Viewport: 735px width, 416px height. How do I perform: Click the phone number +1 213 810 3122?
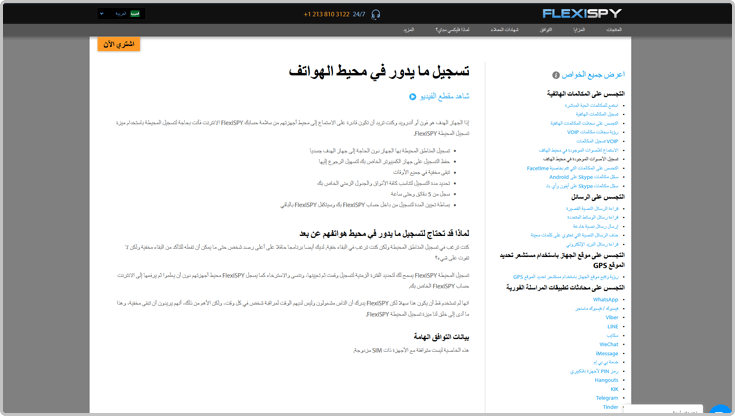tap(326, 14)
